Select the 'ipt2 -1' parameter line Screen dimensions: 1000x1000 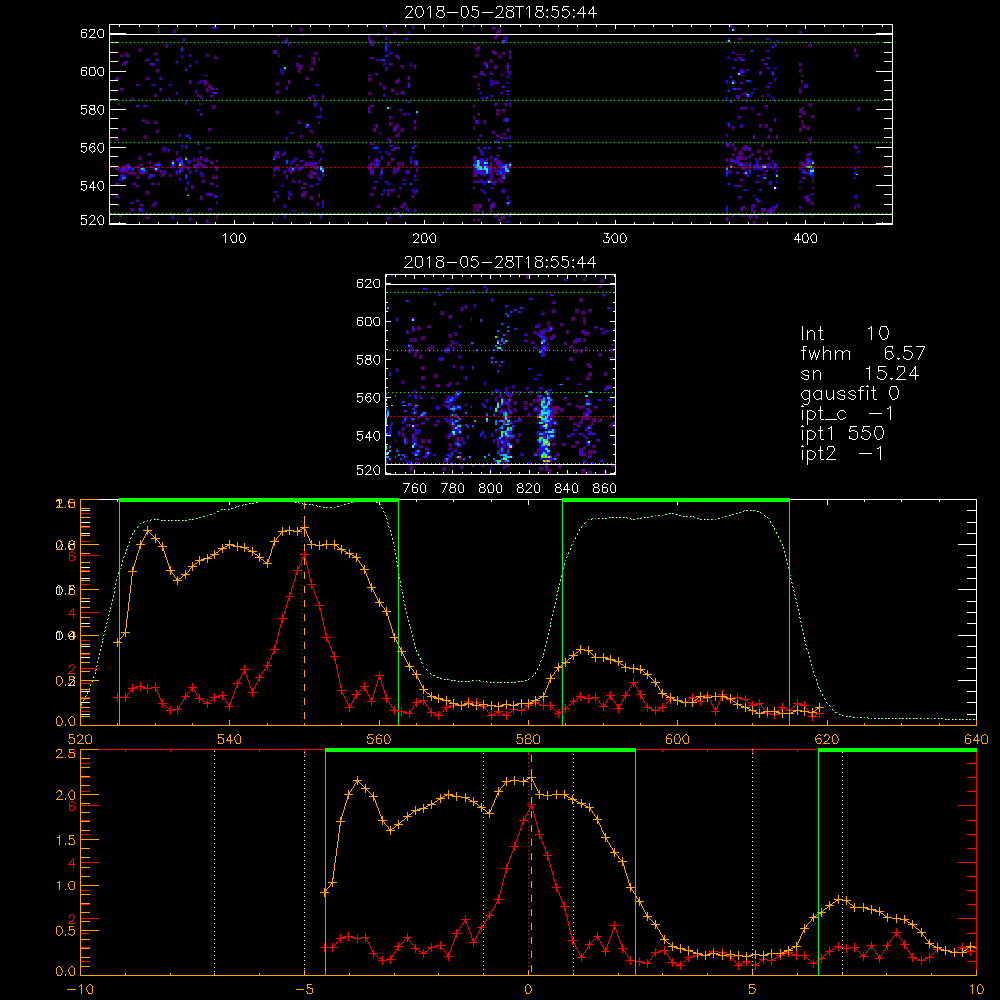tap(842, 453)
